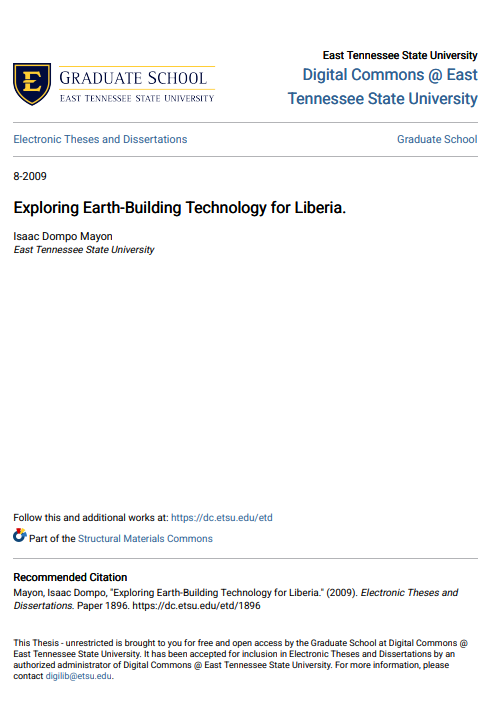Image resolution: width=500 pixels, height=720 pixels.
Task: Click the East Tennessee State University logo subtitle
Action: [137, 98]
